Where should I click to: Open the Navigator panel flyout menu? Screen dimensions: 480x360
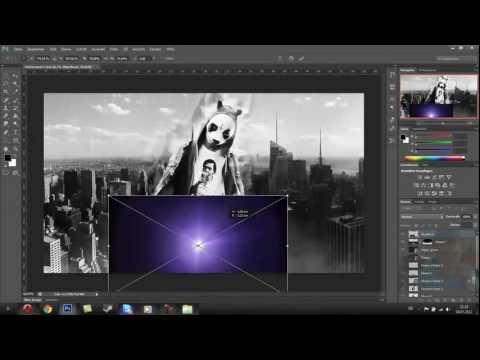point(475,70)
